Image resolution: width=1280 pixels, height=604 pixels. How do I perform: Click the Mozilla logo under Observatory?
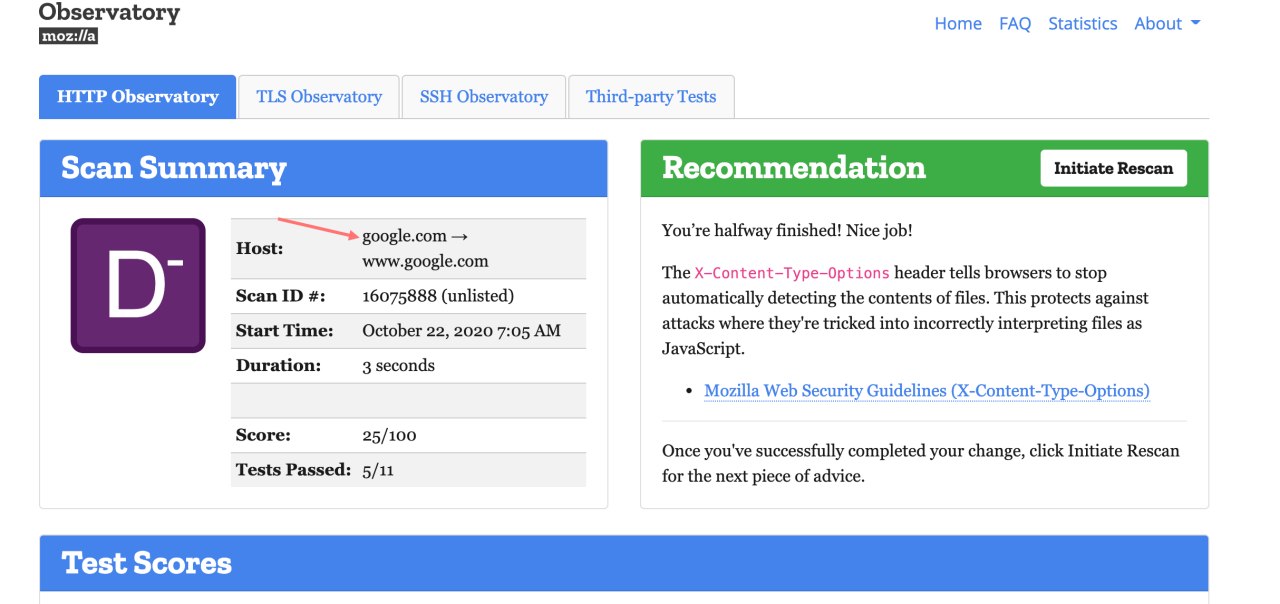click(x=68, y=36)
